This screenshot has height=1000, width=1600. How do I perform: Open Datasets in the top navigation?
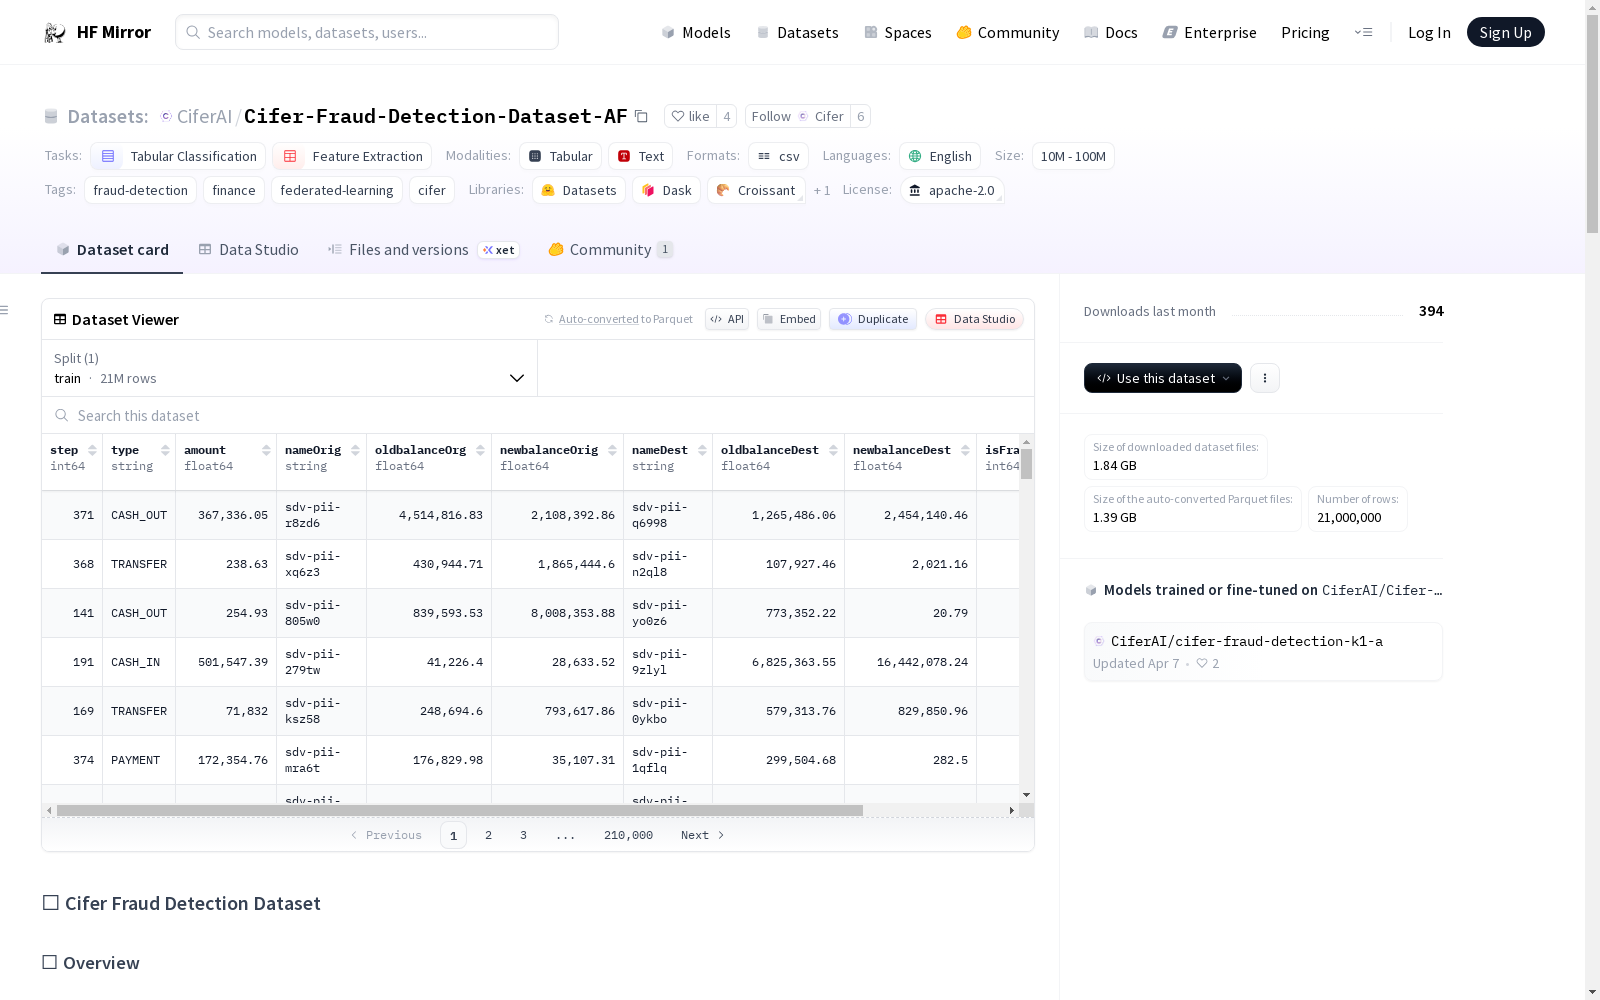(x=797, y=32)
